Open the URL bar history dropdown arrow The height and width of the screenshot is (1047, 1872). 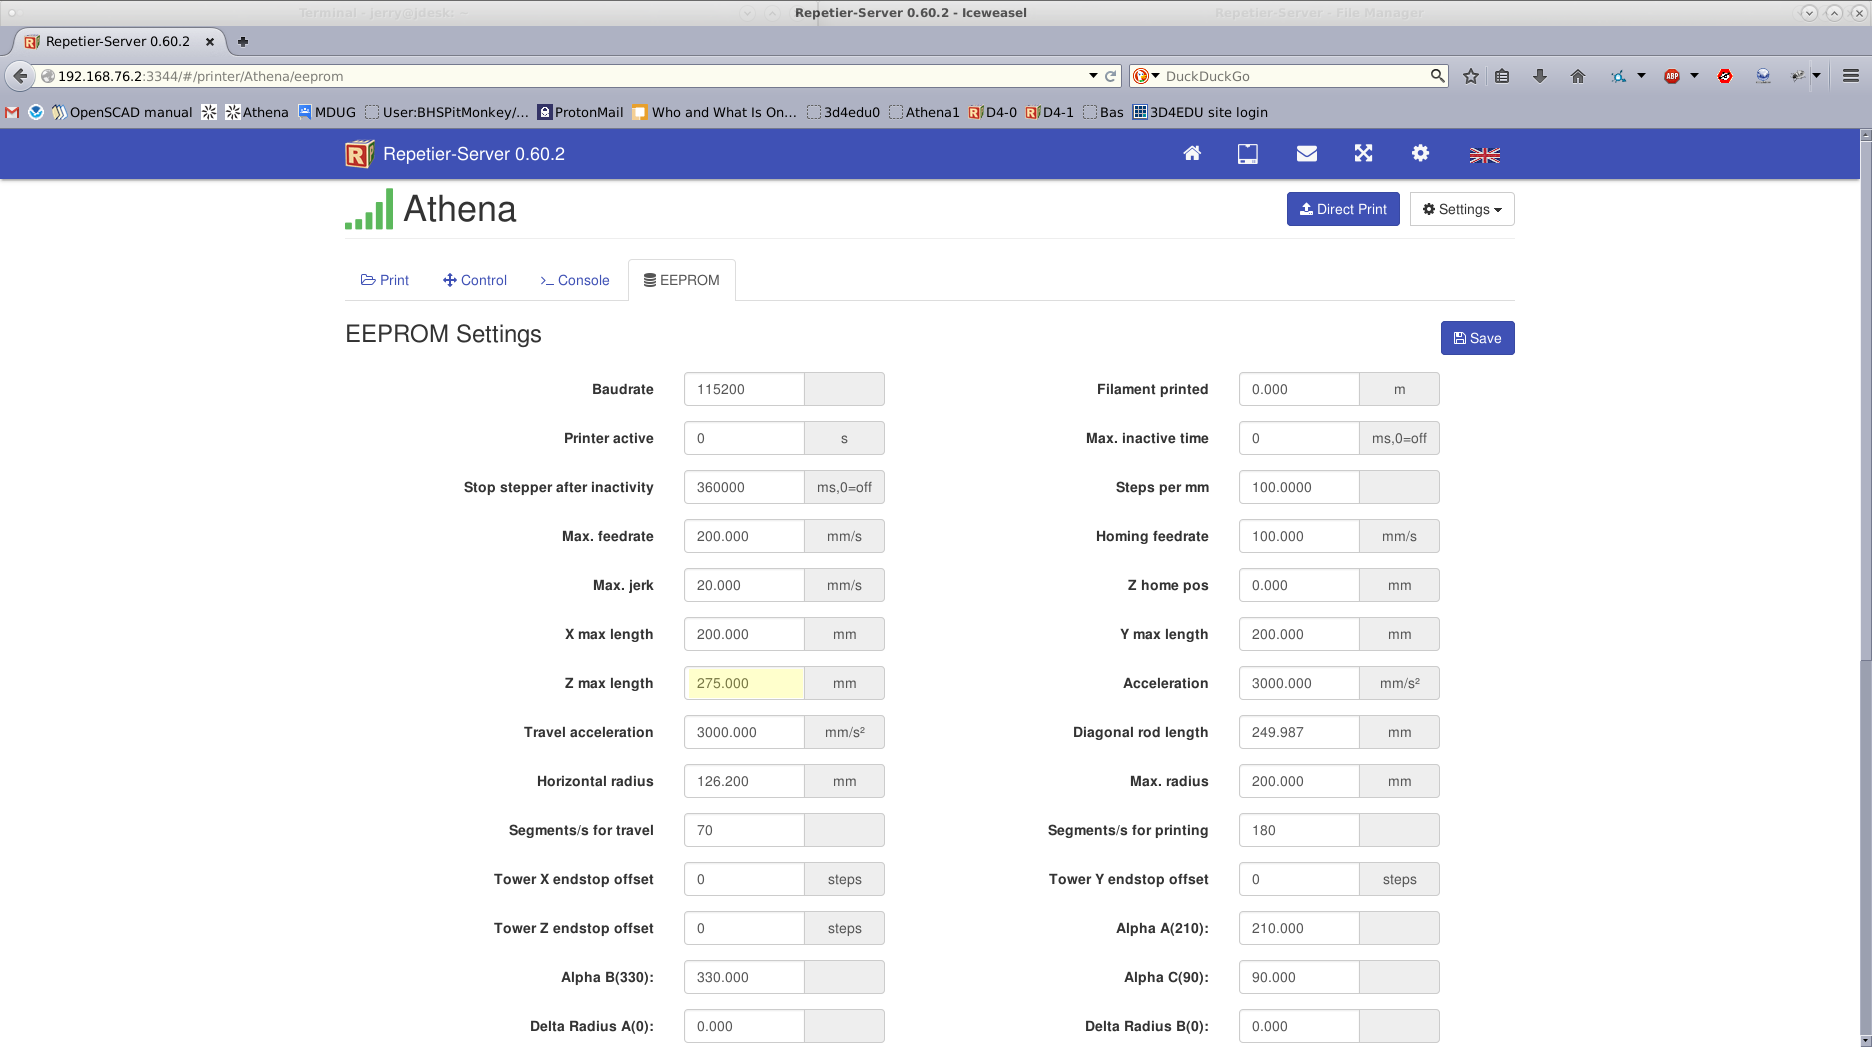click(1093, 76)
